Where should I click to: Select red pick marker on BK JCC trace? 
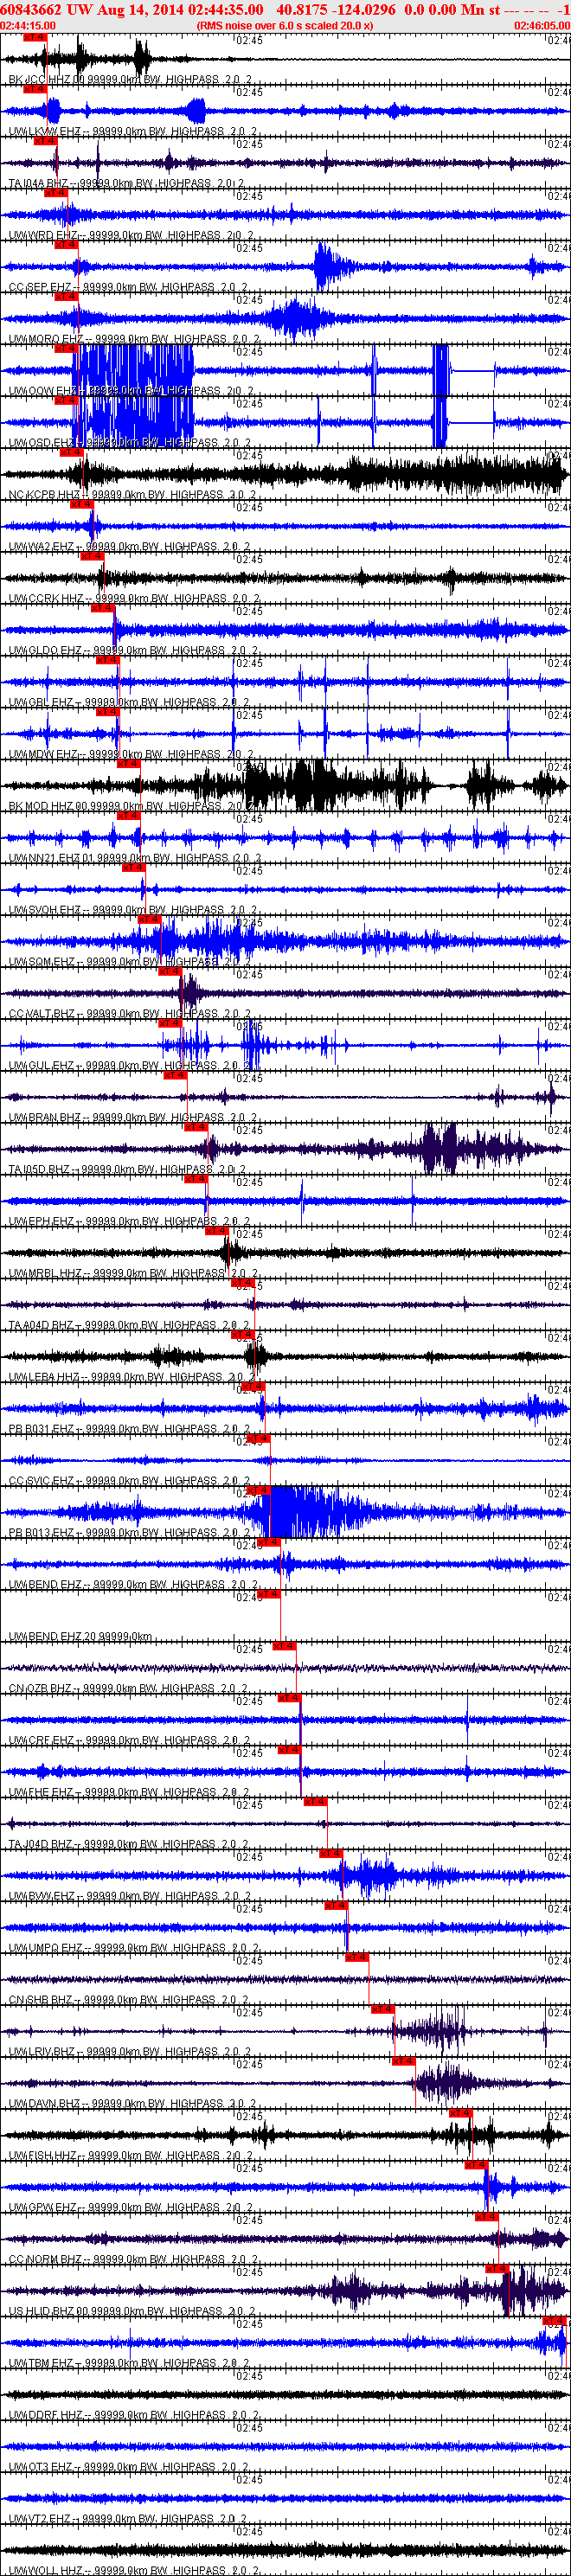point(34,37)
